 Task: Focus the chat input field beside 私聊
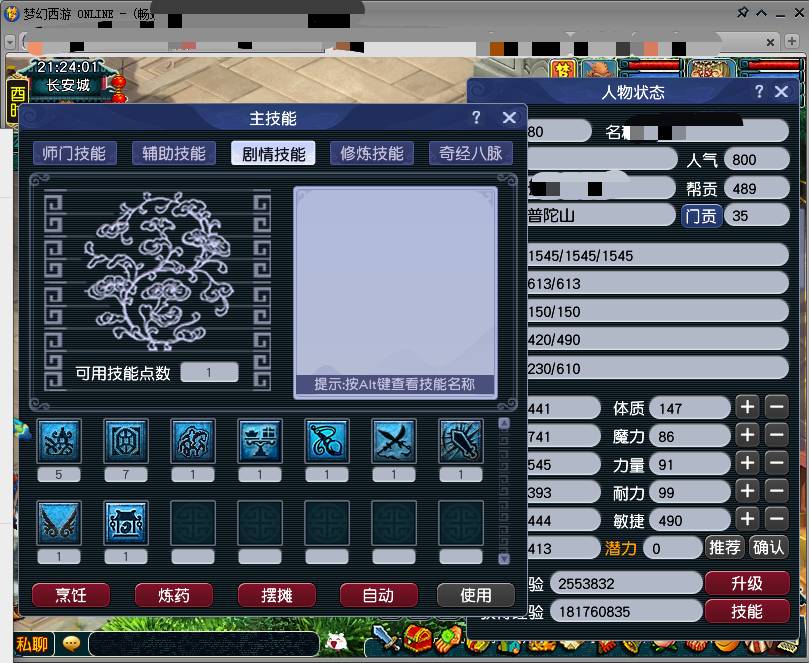point(204,644)
